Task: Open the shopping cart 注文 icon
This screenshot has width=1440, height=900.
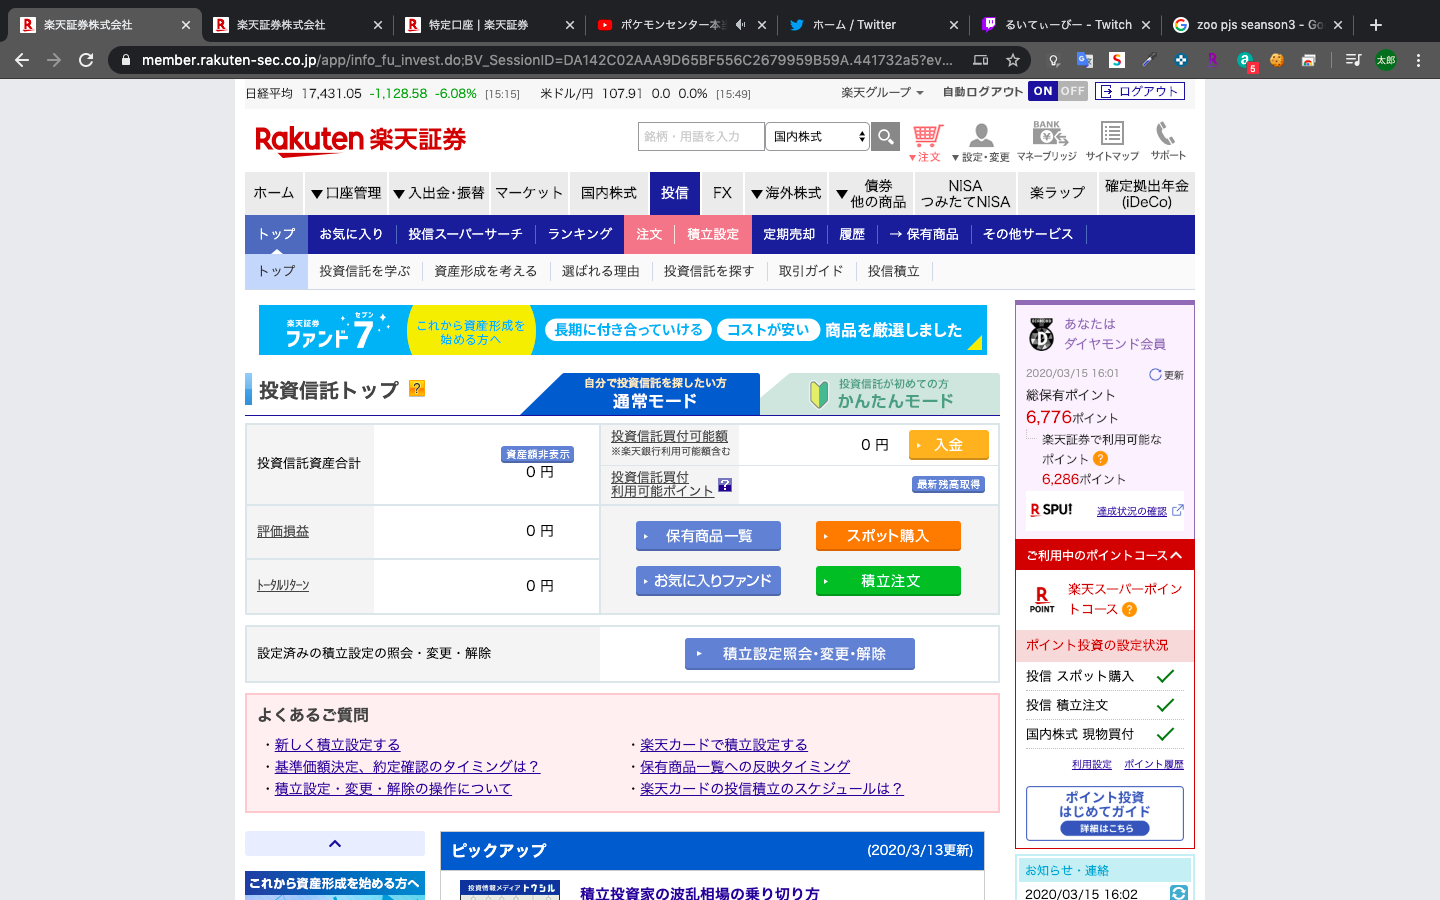Action: click(x=926, y=142)
